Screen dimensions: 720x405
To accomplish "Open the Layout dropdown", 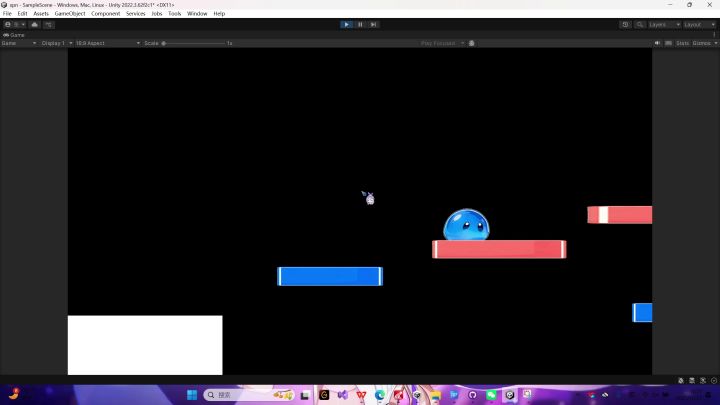I will coord(699,24).
